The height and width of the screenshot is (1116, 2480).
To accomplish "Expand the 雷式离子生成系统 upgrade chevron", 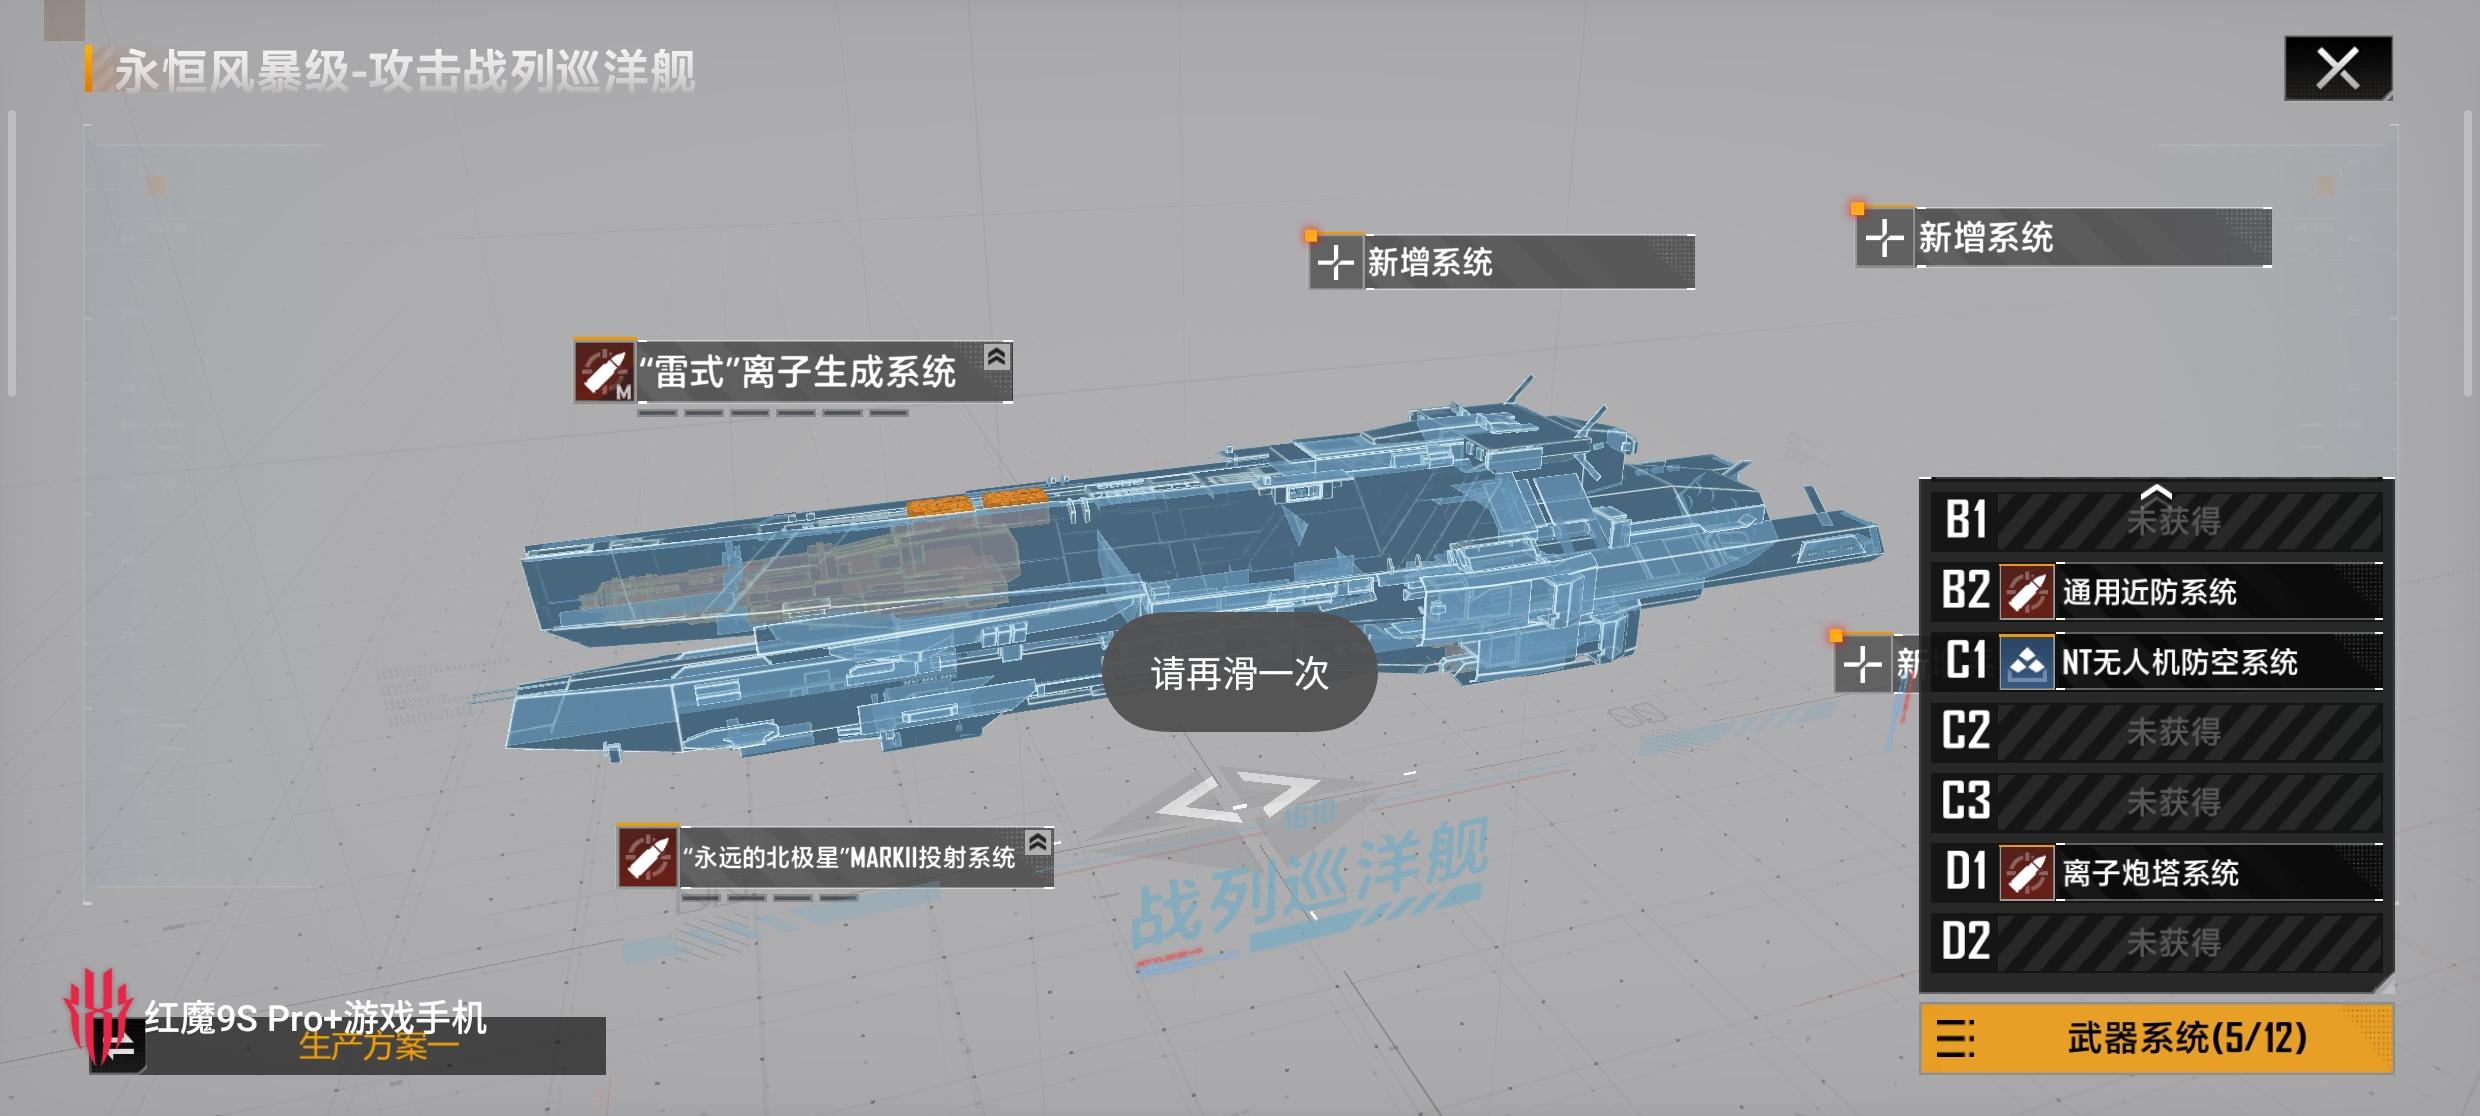I will pos(996,357).
